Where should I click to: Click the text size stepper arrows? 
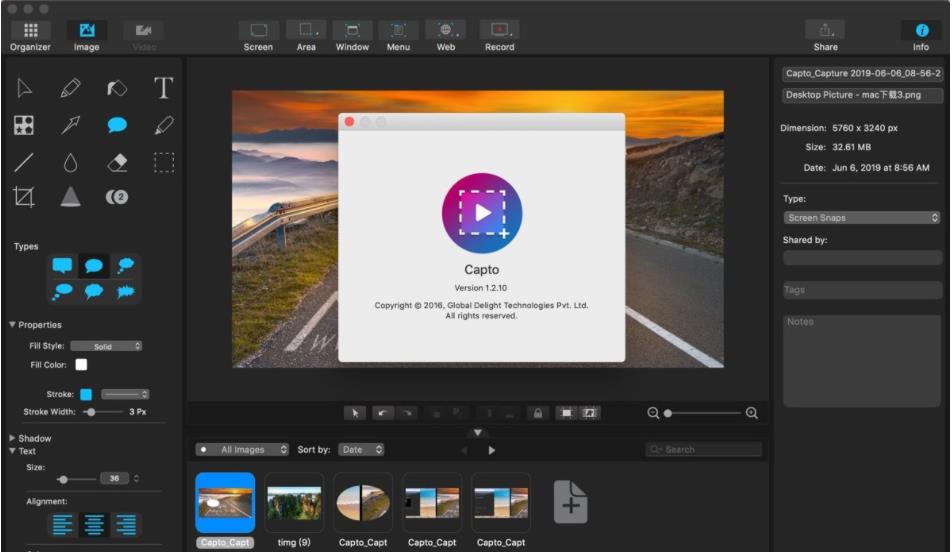coord(137,479)
